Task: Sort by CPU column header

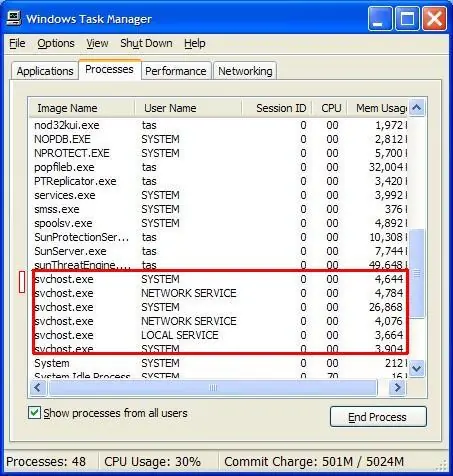Action: click(x=329, y=108)
